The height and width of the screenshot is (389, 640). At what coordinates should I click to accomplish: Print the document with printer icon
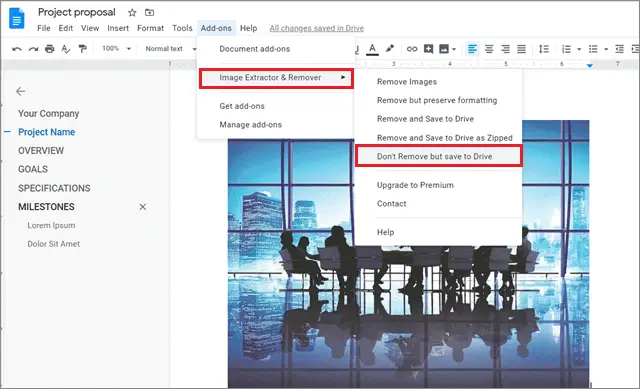point(49,49)
